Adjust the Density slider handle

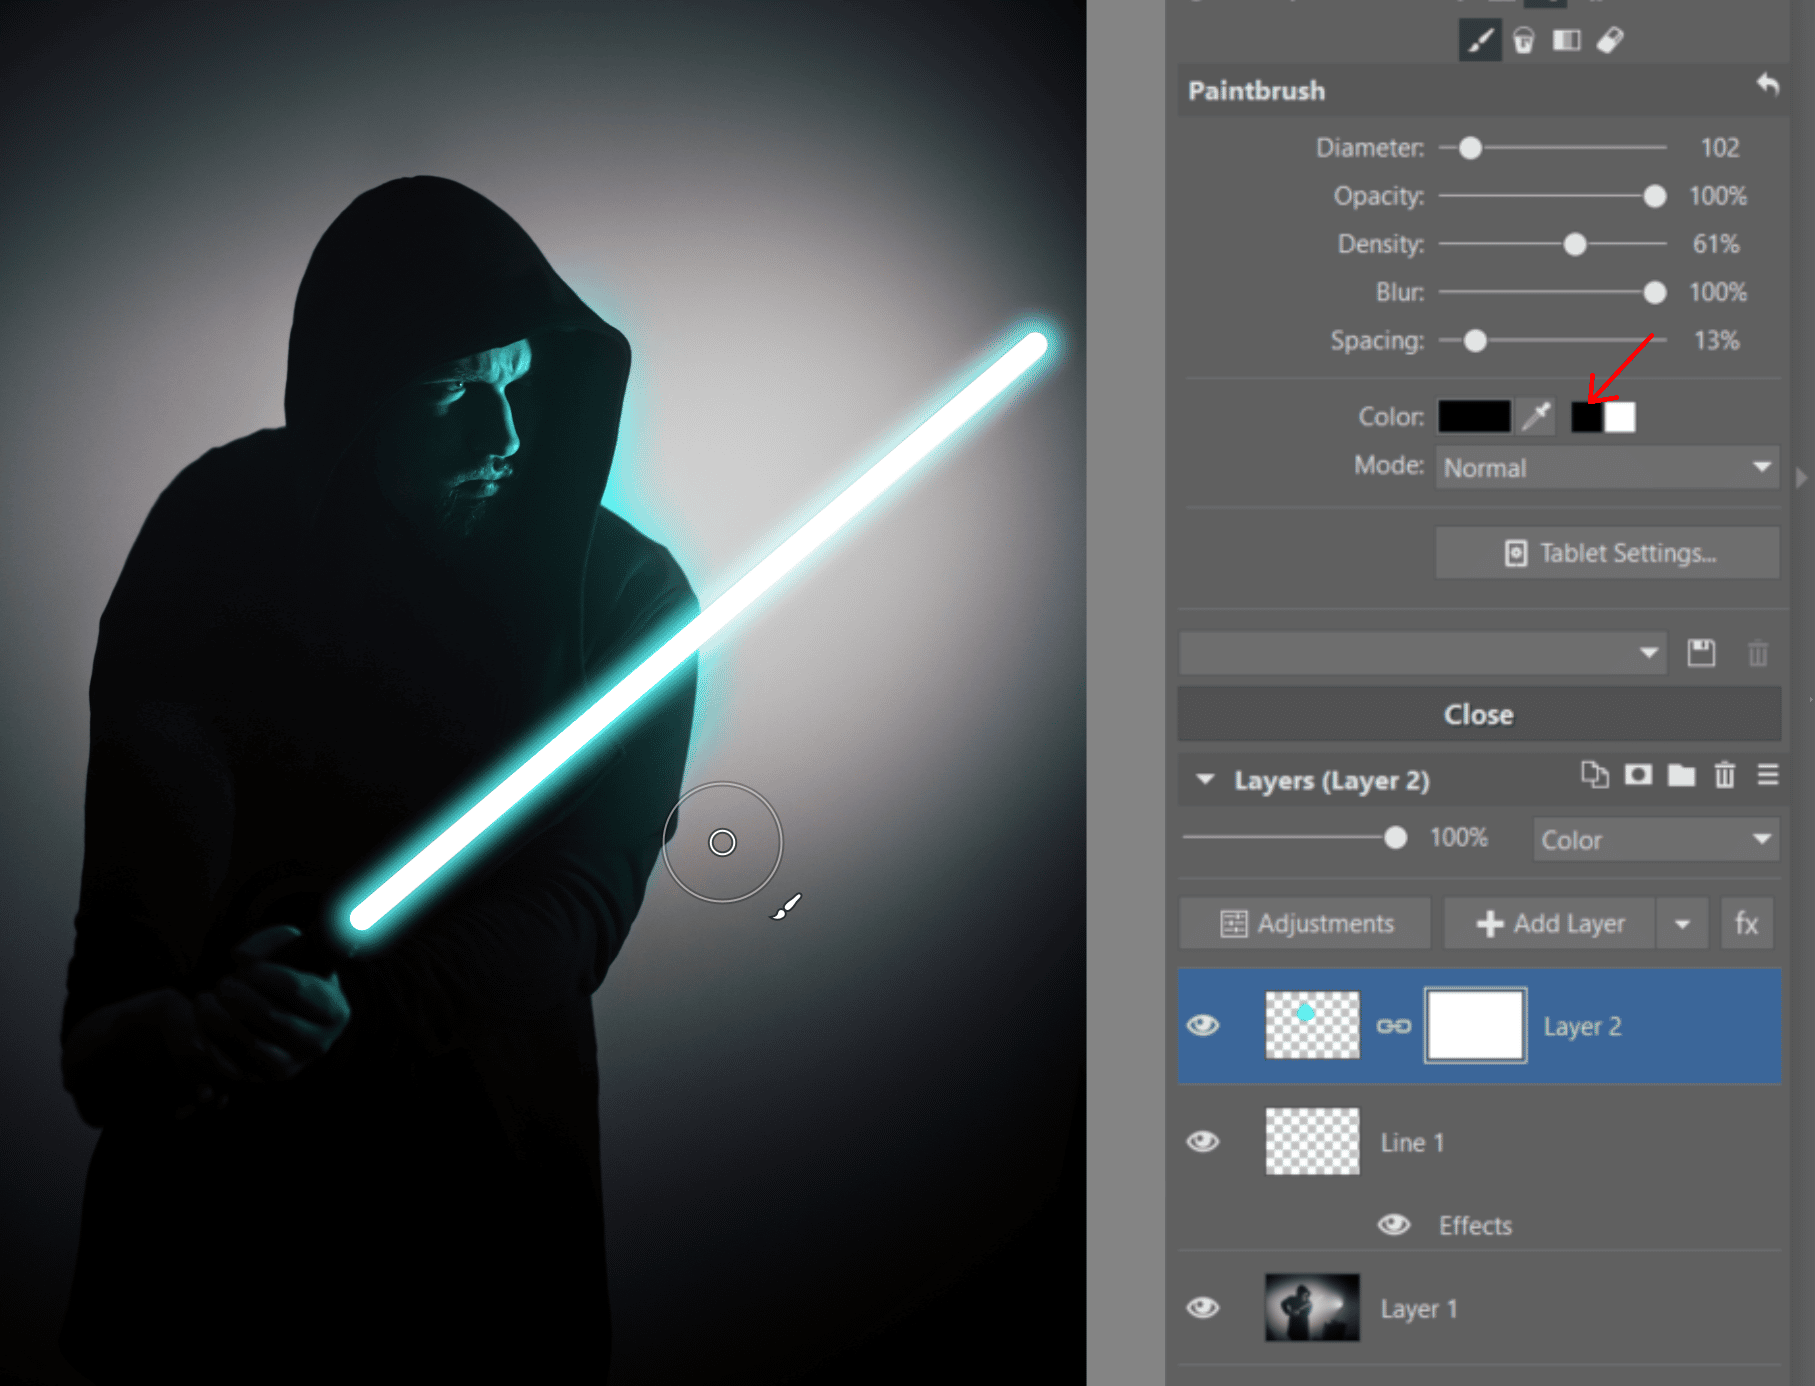(x=1575, y=244)
